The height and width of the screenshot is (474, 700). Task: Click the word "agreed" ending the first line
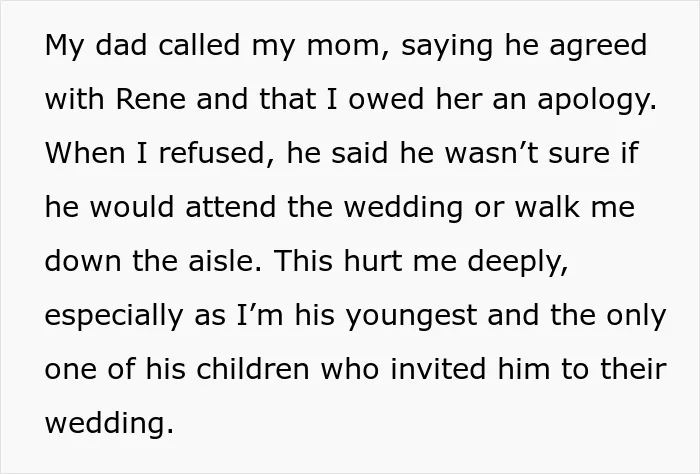(598, 48)
